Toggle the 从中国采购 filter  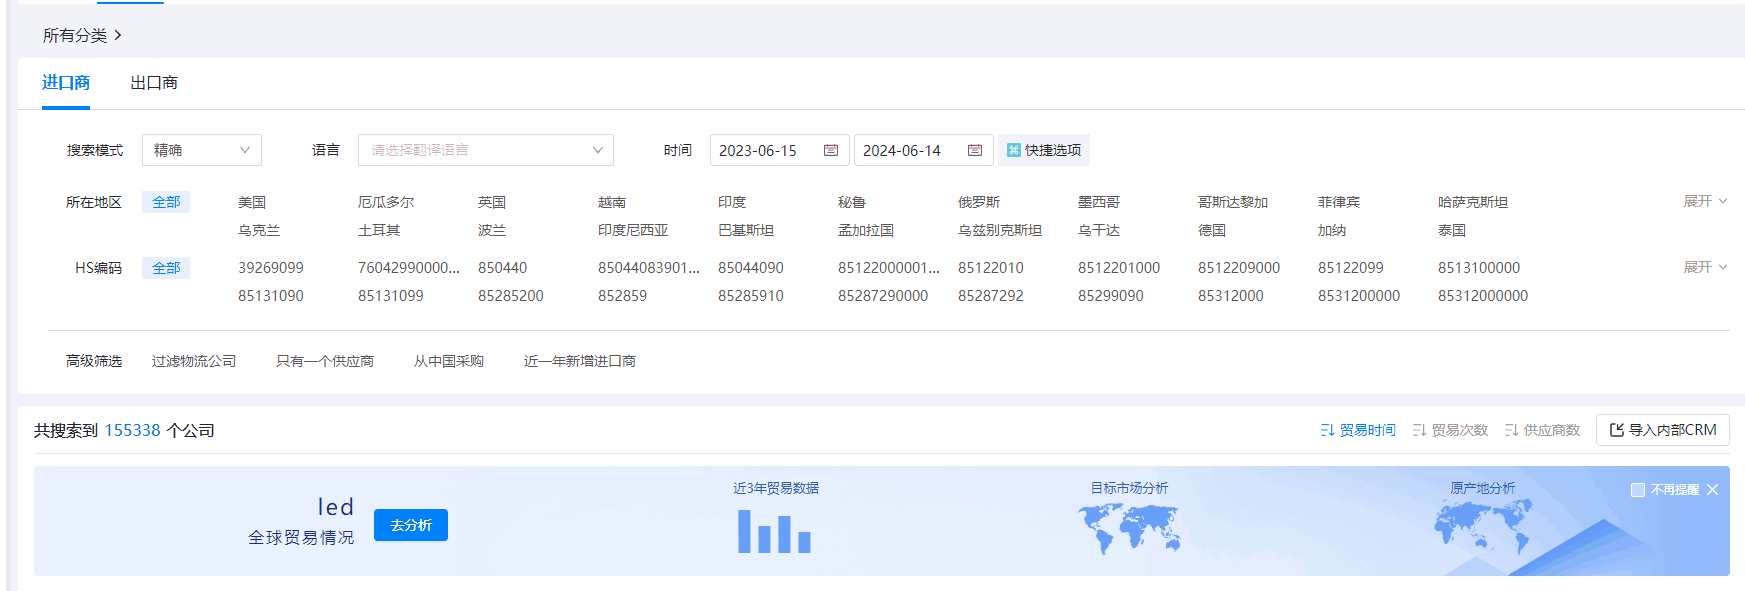coord(448,361)
